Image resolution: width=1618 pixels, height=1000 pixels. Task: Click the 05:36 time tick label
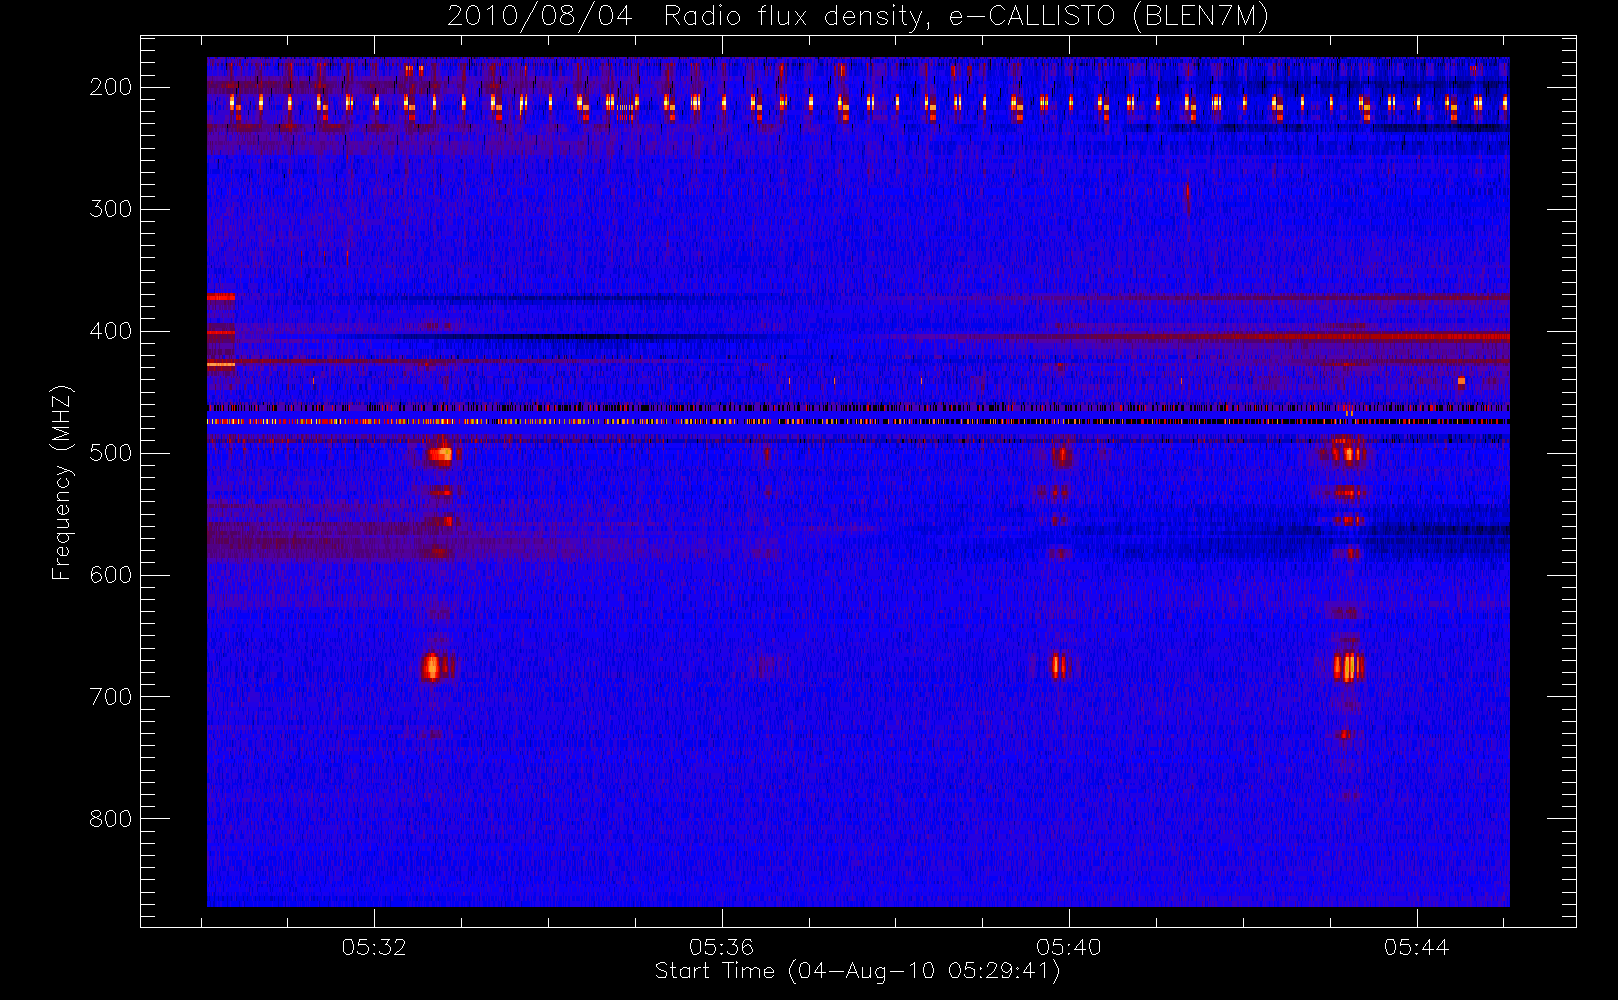(x=721, y=947)
